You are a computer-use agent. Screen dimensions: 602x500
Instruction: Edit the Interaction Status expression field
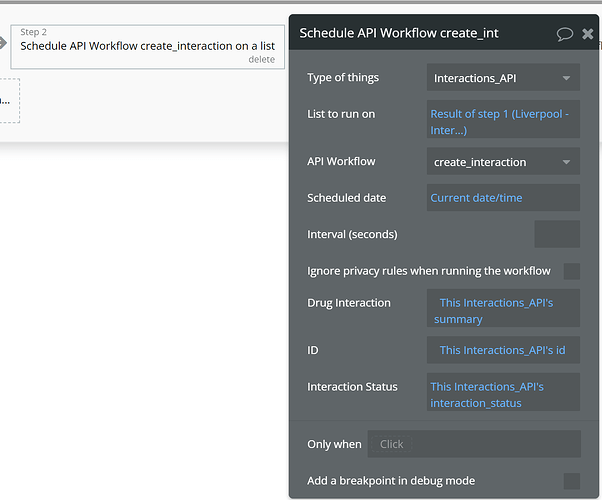point(502,394)
